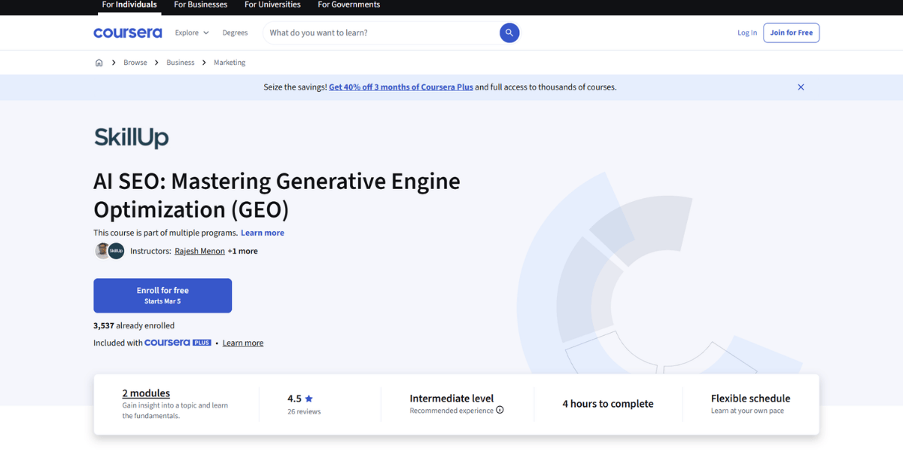This screenshot has height=452, width=904.
Task: Expand the Explore dropdown
Action: coord(192,33)
